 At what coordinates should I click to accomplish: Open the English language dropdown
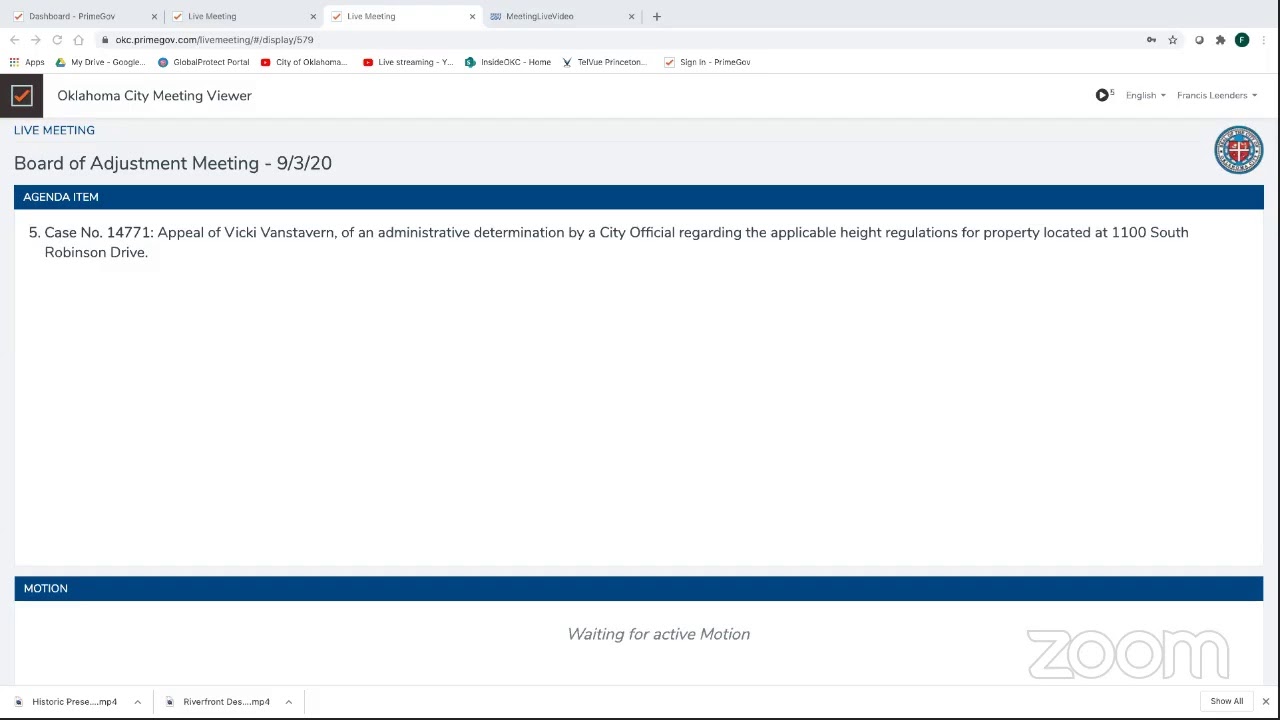click(1145, 95)
